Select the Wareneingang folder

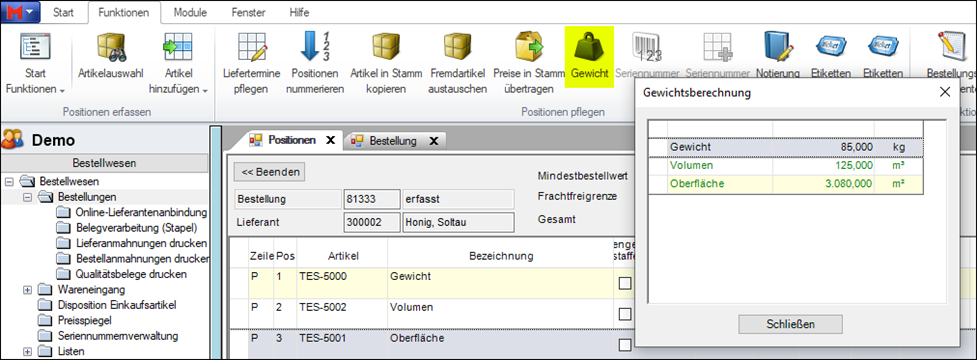click(x=91, y=290)
